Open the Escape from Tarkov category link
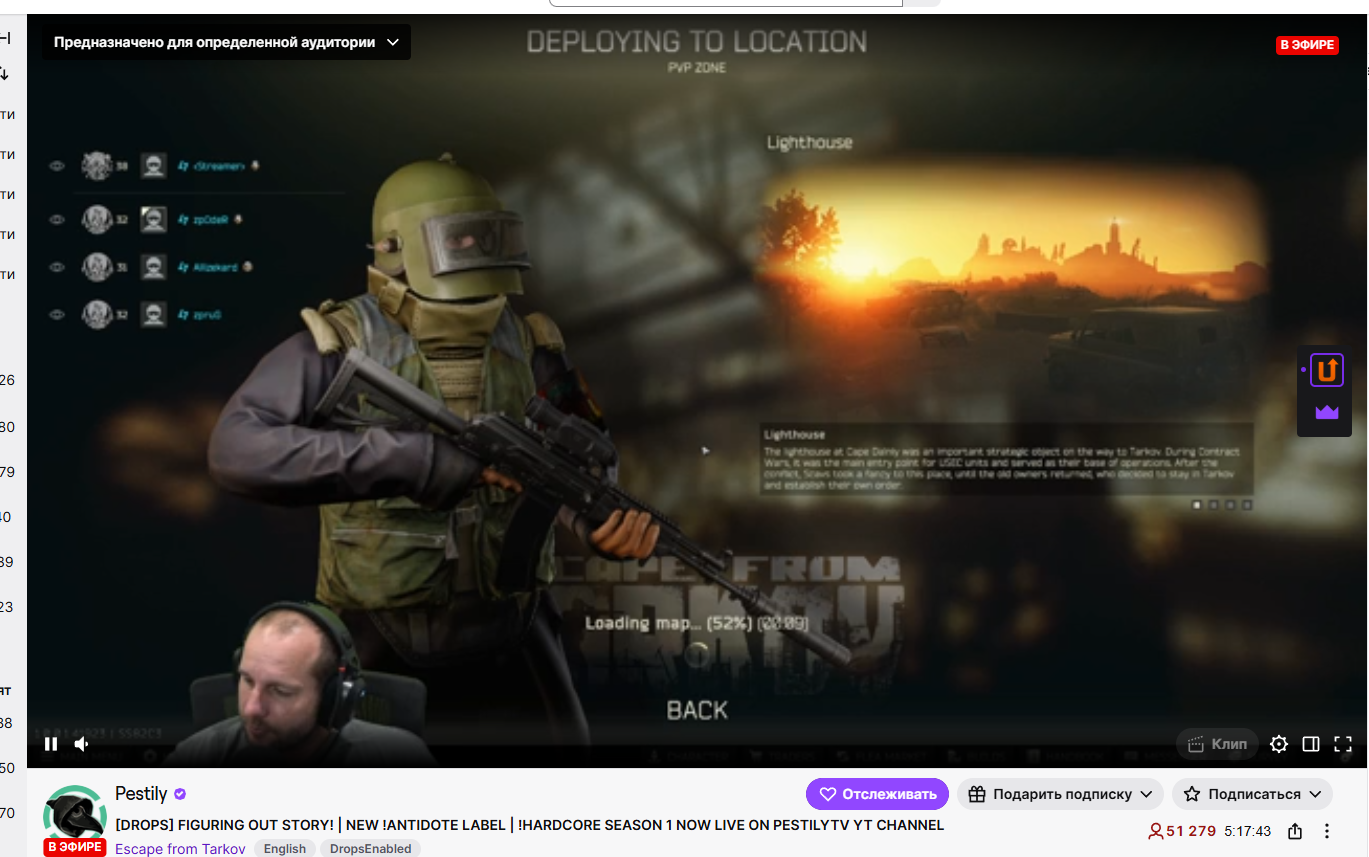1369x857 pixels. click(x=180, y=849)
